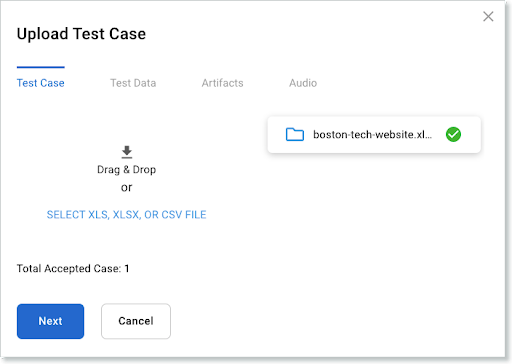Close the Upload Test Case dialog
Image resolution: width=512 pixels, height=364 pixels.
[488, 16]
